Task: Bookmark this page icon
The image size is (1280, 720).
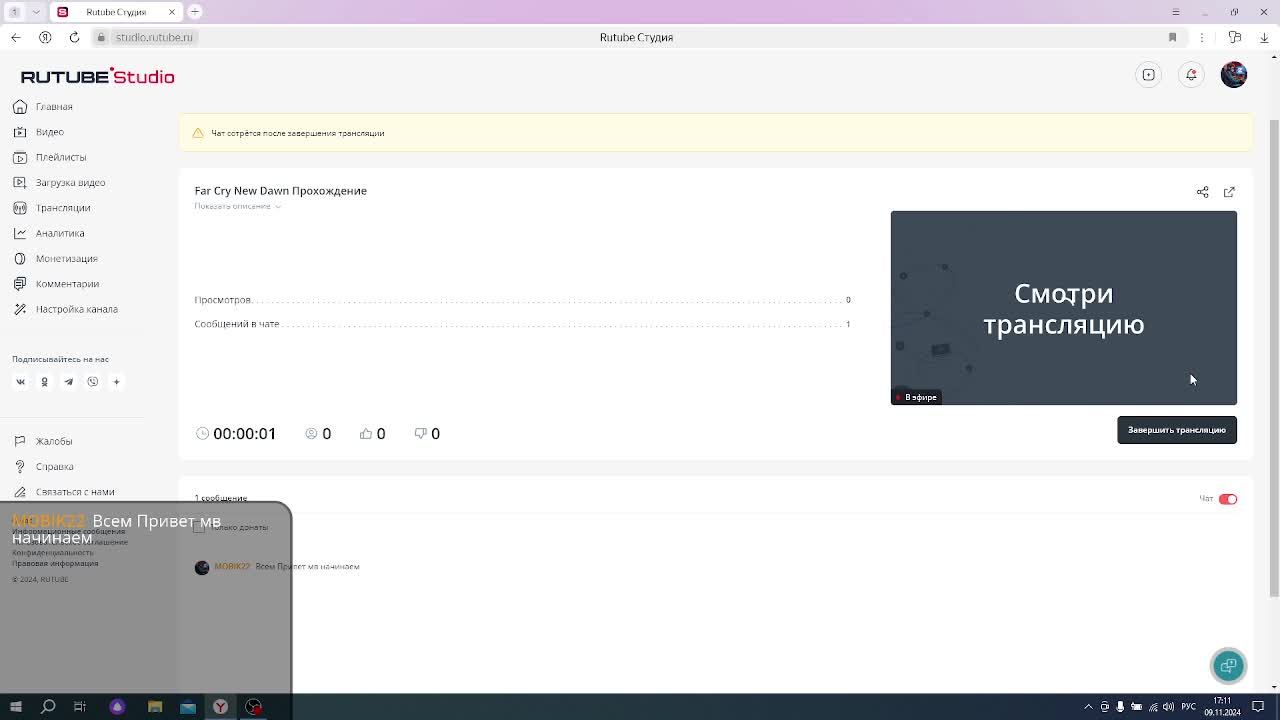Action: tap(1173, 37)
